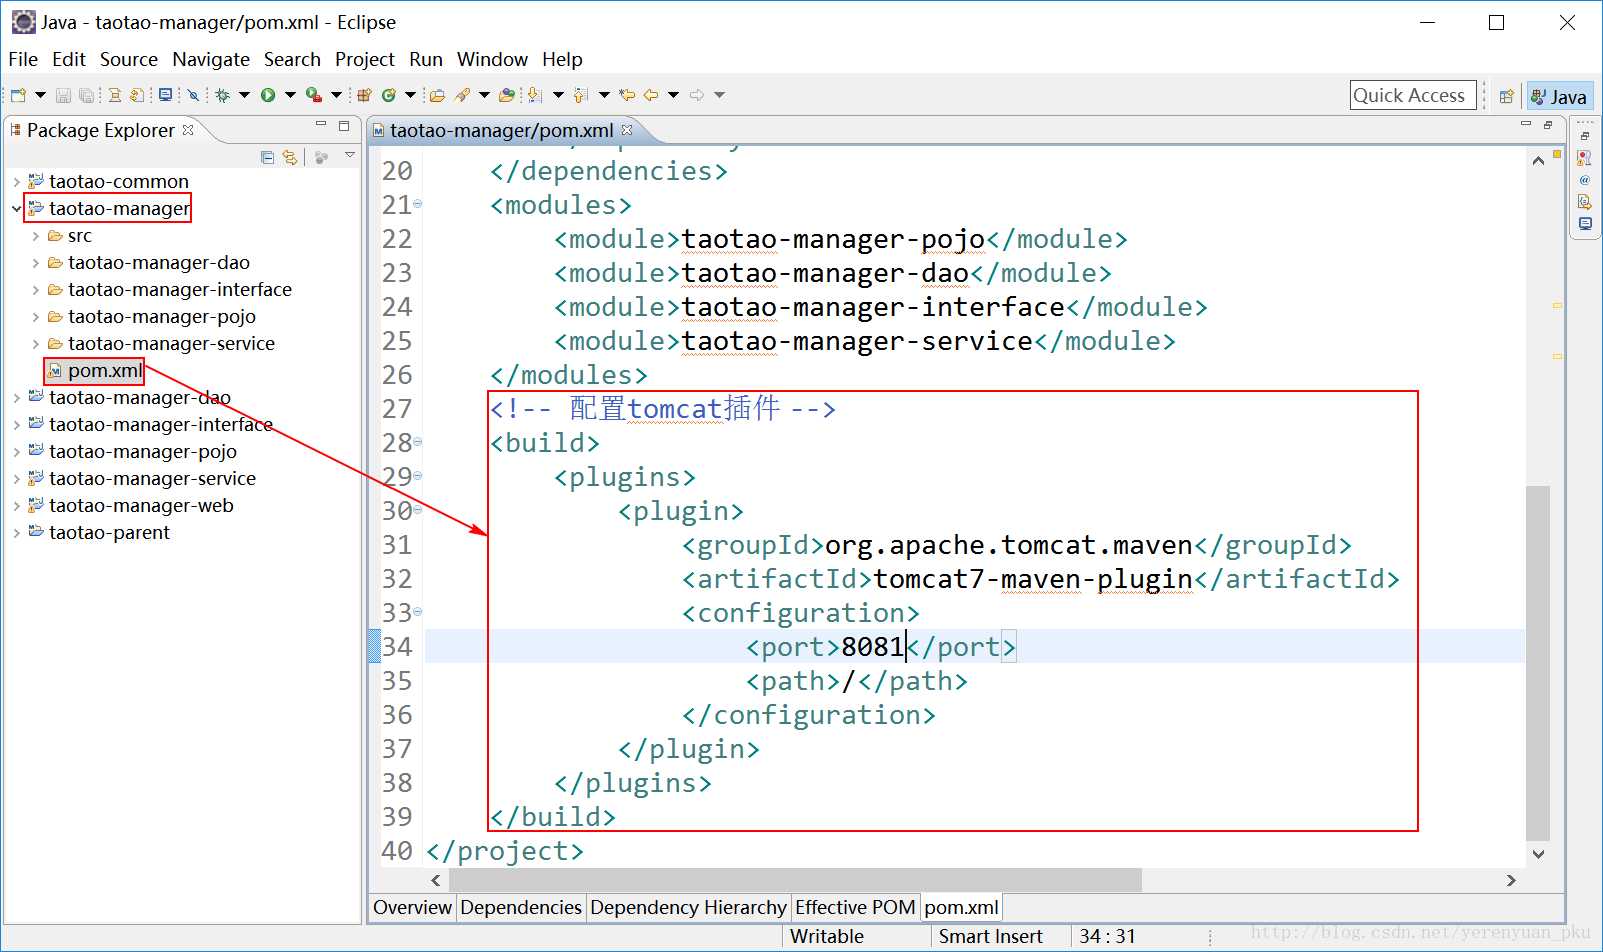Close the taotao-manager/pom.xml editor tab
Image resolution: width=1603 pixels, height=952 pixels.
pos(627,130)
